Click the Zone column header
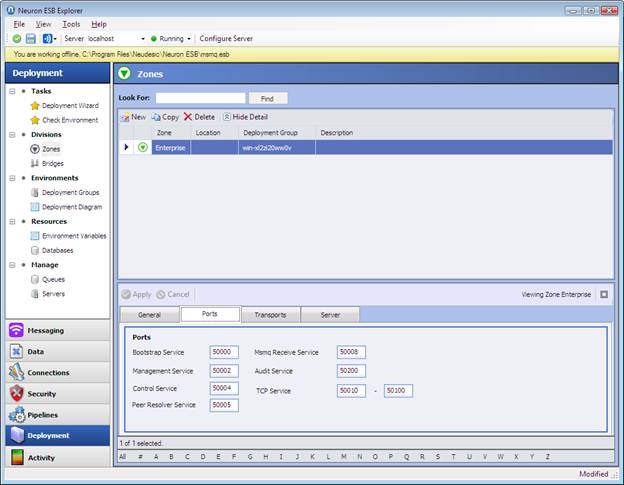 tap(170, 133)
